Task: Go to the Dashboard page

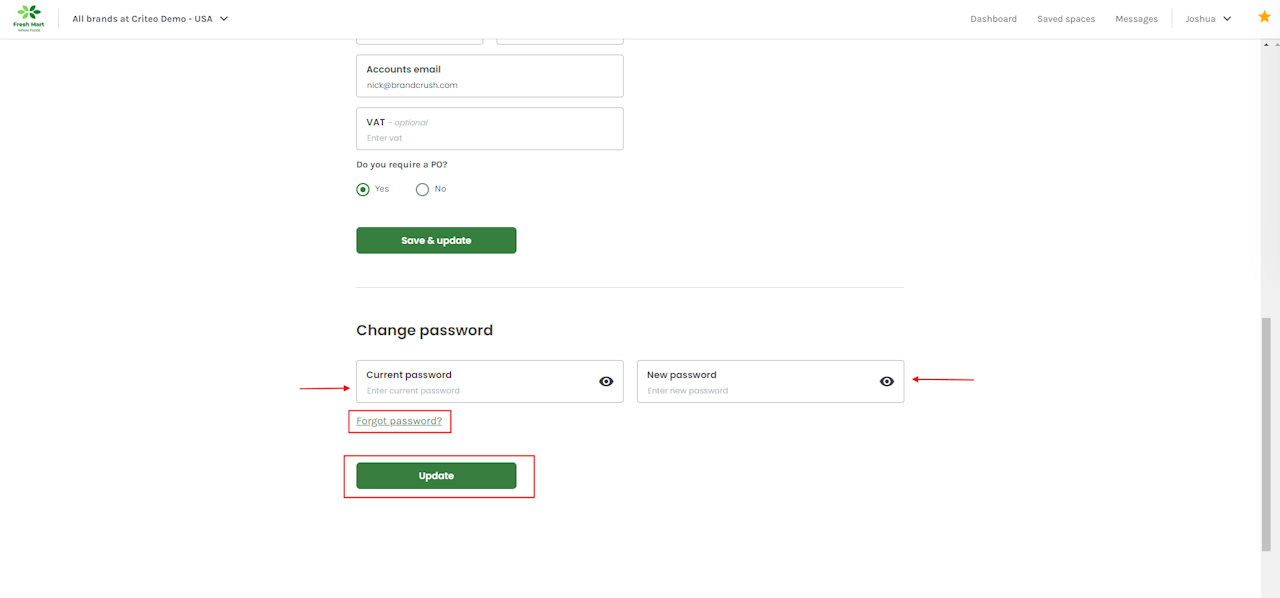Action: 993,19
